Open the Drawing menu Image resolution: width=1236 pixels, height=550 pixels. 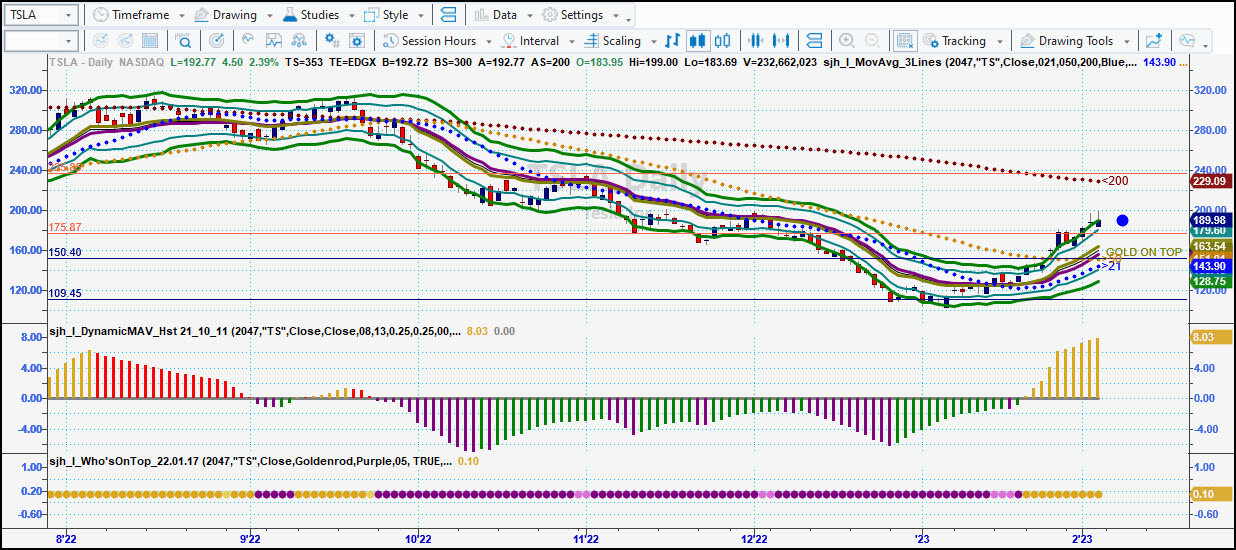click(x=226, y=15)
